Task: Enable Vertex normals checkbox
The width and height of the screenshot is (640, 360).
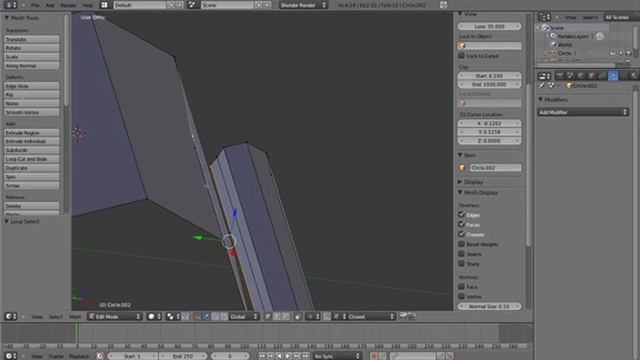Action: click(462, 296)
